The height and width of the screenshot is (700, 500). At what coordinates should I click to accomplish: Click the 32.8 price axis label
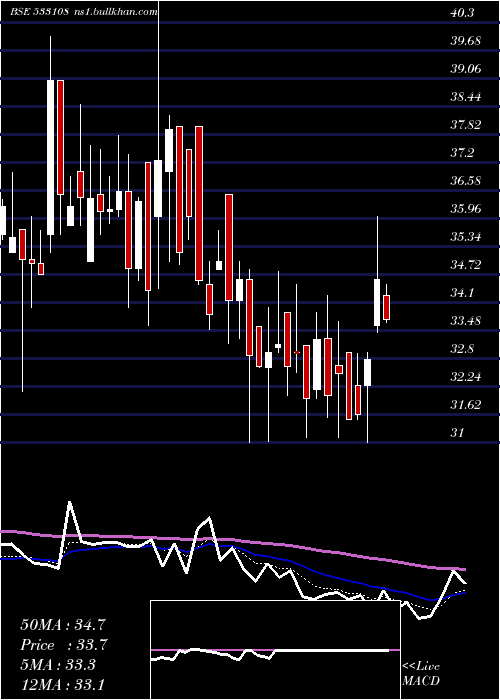tap(462, 349)
